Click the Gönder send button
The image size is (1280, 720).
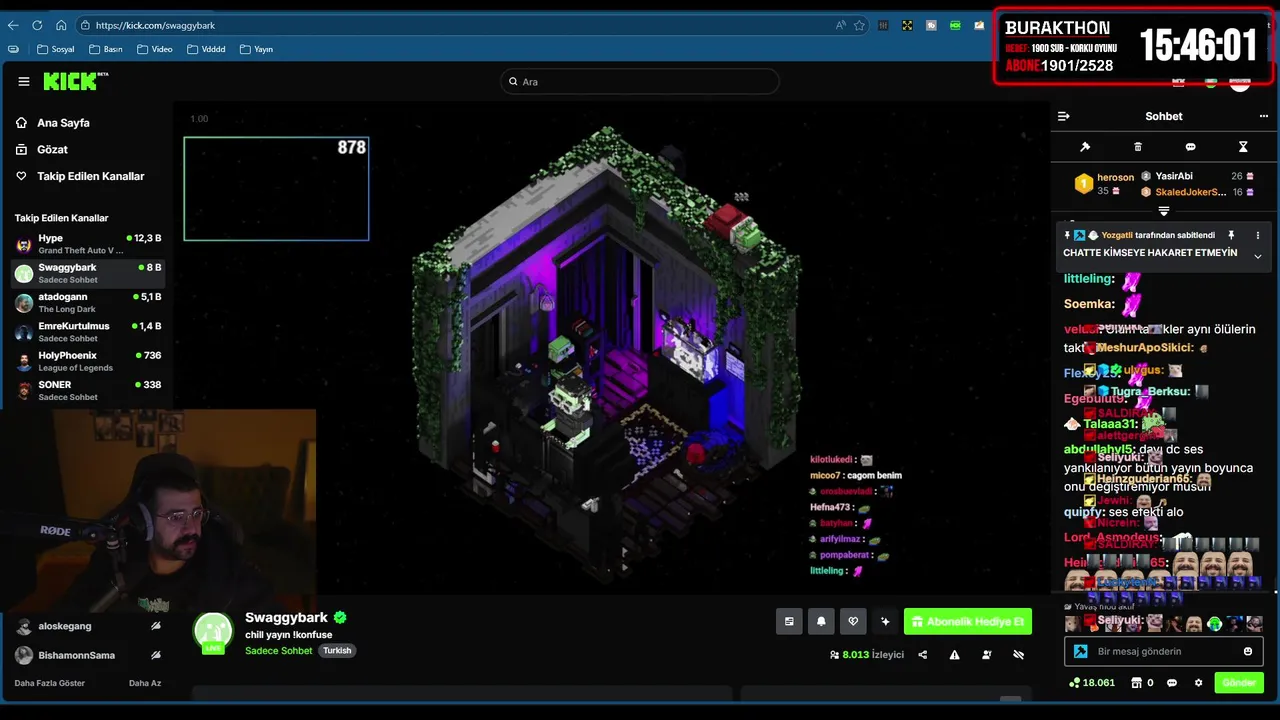1239,683
